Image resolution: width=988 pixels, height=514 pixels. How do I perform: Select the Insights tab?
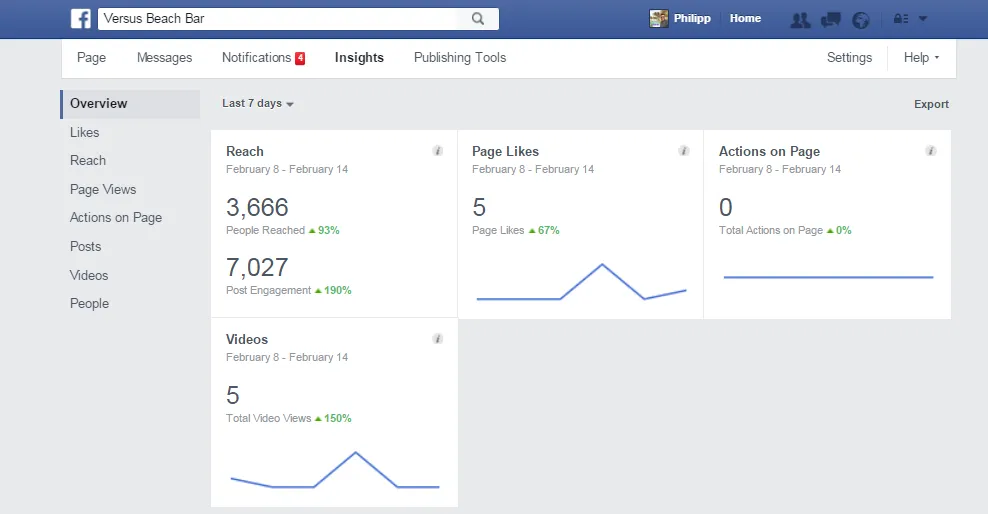[x=359, y=57]
